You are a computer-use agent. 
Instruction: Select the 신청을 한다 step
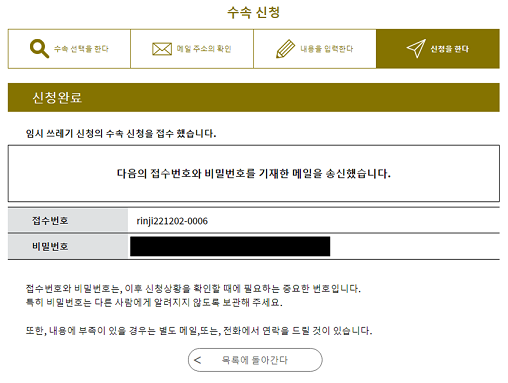click(x=438, y=49)
